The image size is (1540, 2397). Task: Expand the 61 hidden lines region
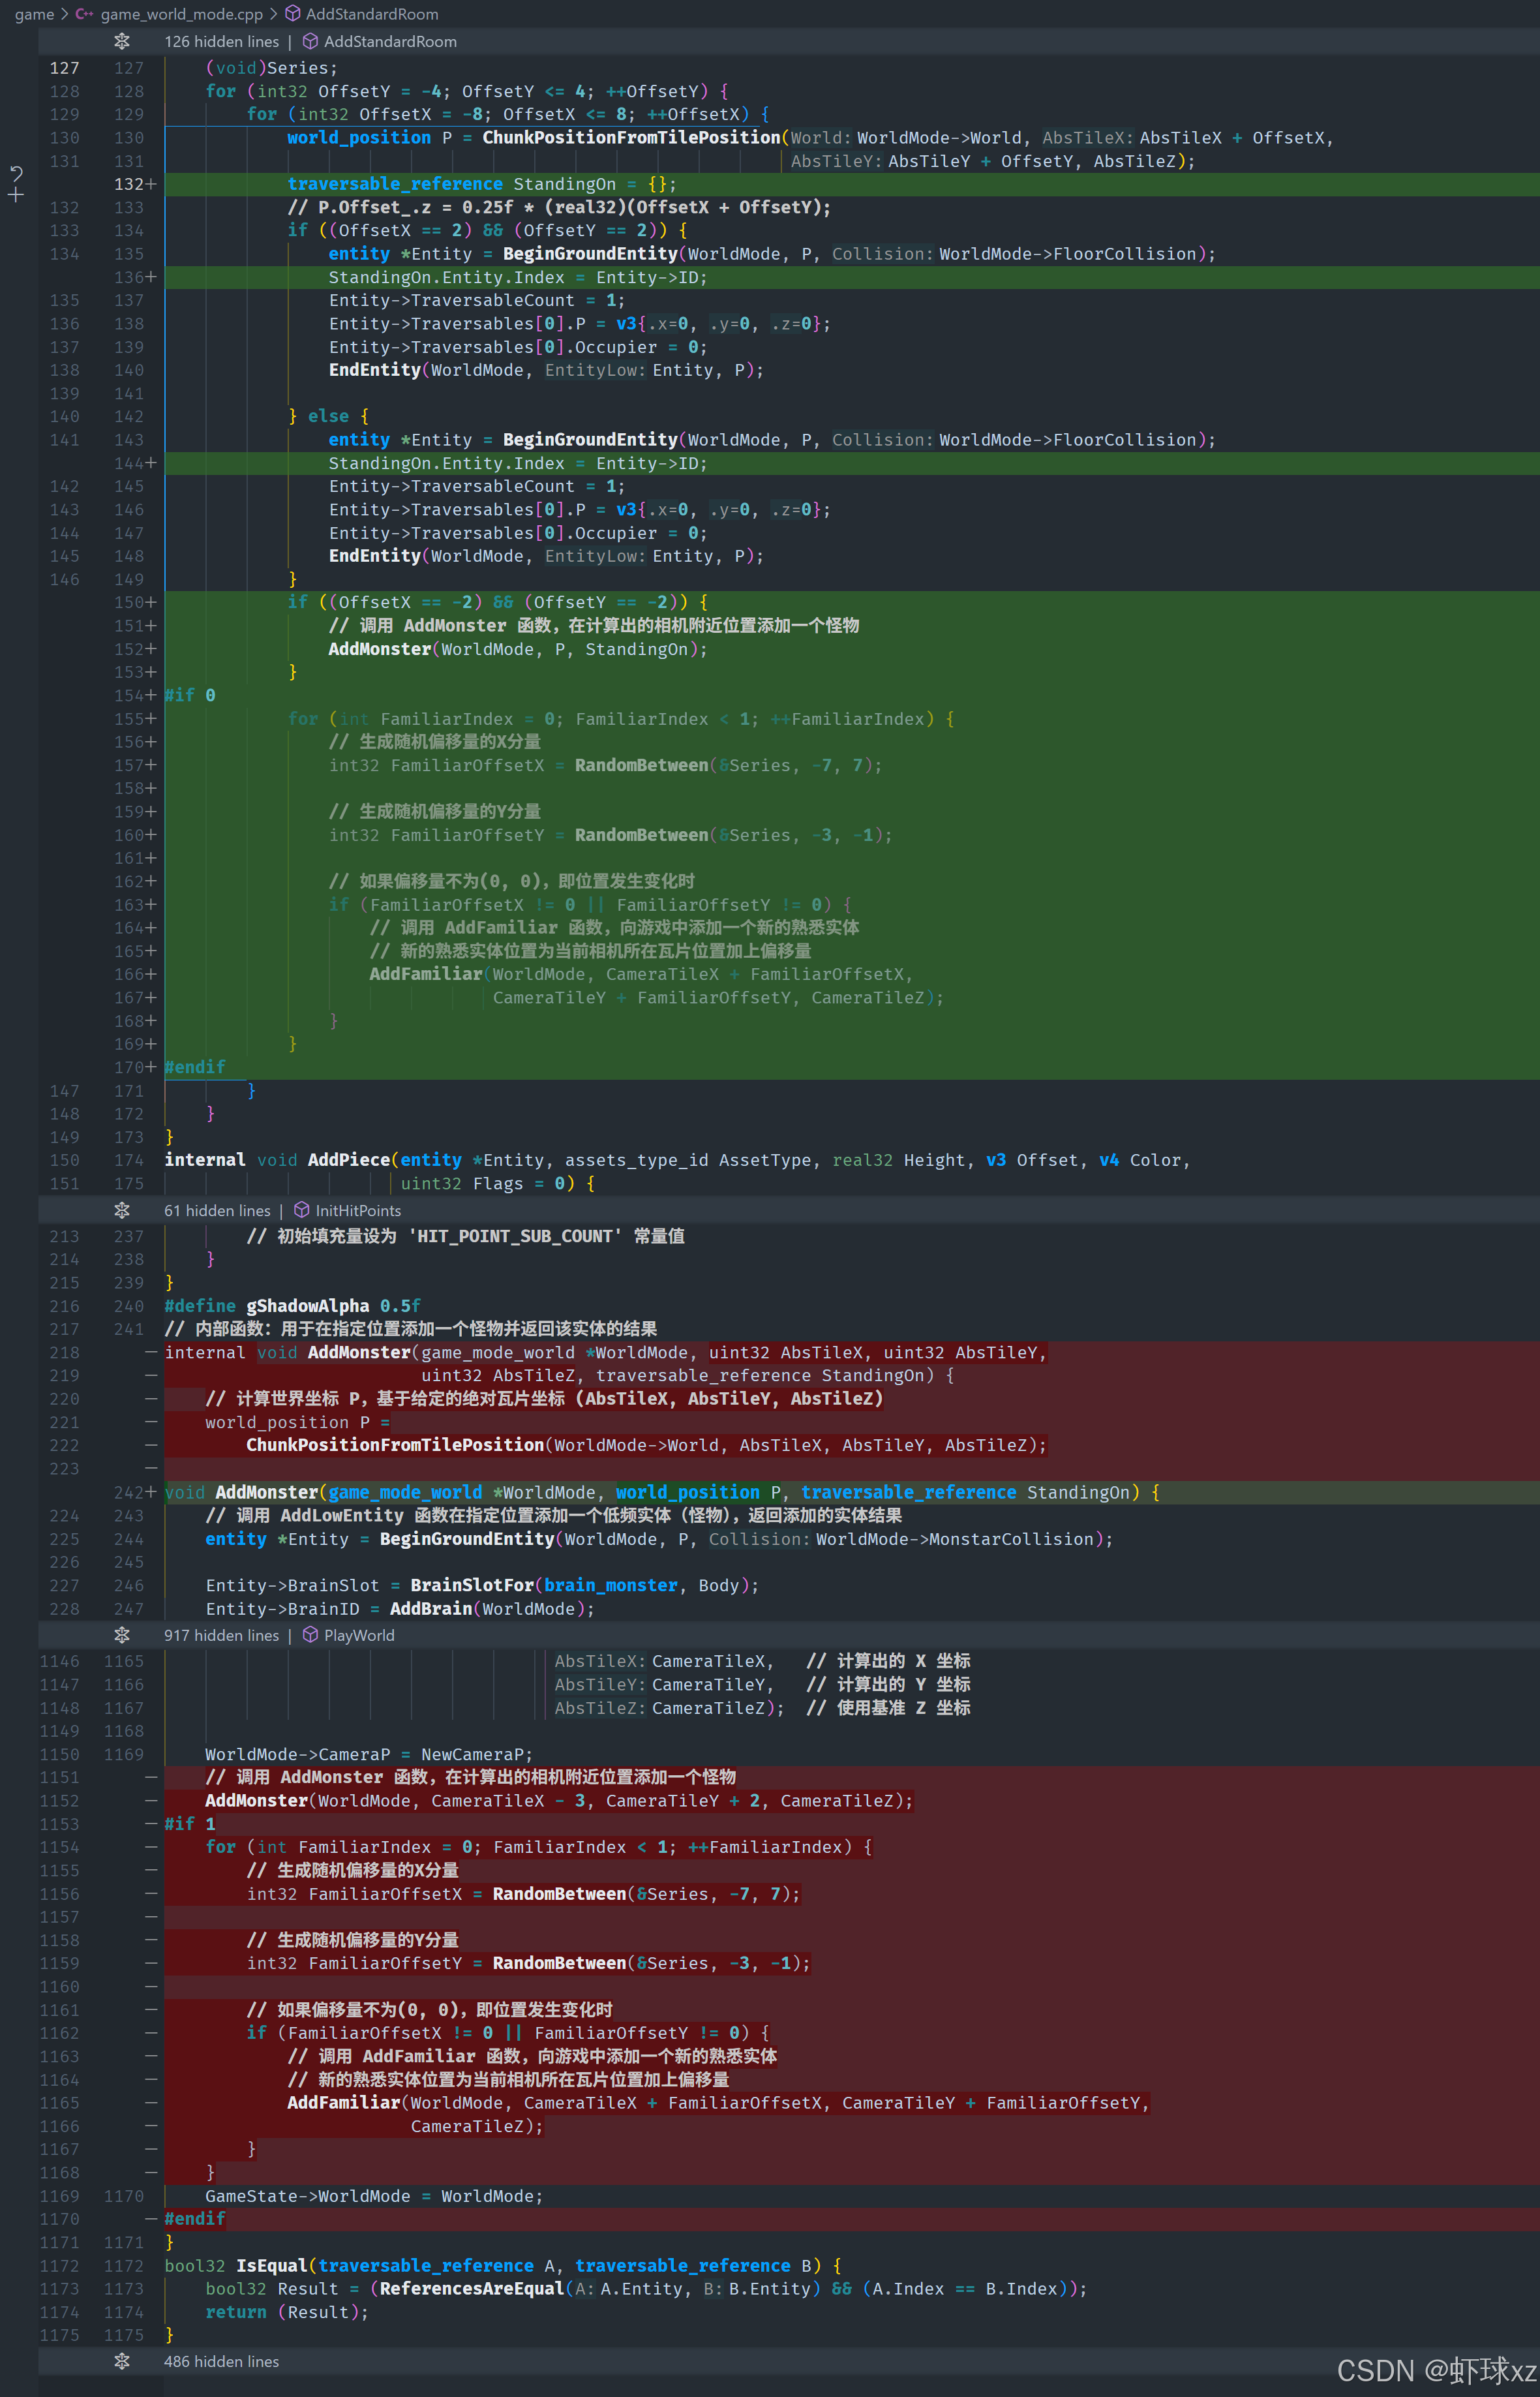point(217,1210)
